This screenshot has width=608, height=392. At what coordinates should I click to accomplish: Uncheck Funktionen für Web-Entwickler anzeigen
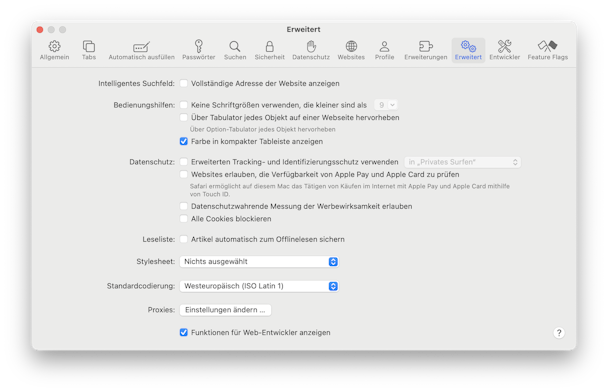[184, 332]
